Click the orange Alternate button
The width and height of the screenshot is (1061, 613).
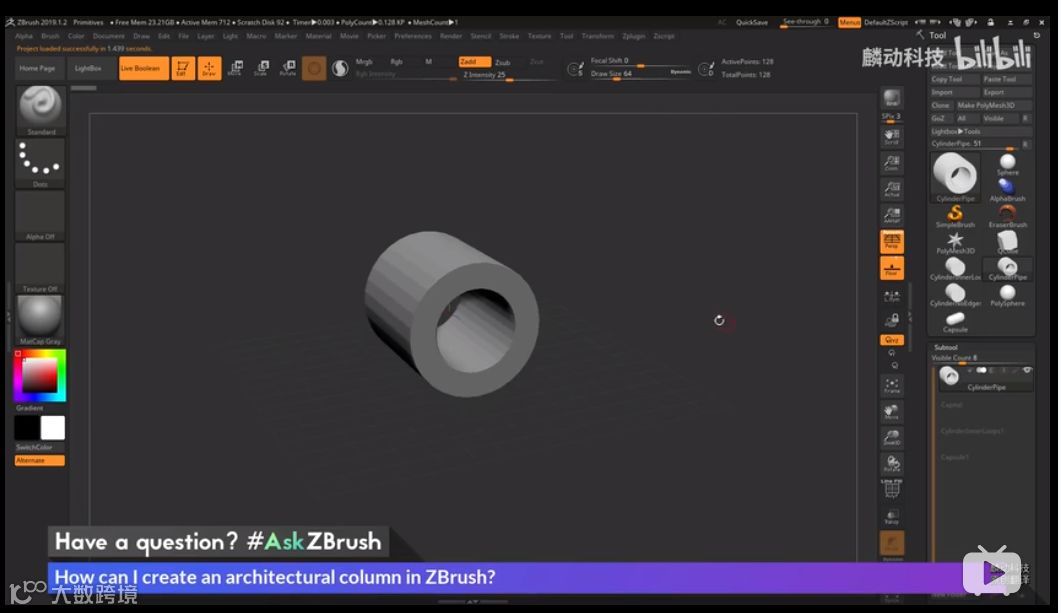[40, 460]
